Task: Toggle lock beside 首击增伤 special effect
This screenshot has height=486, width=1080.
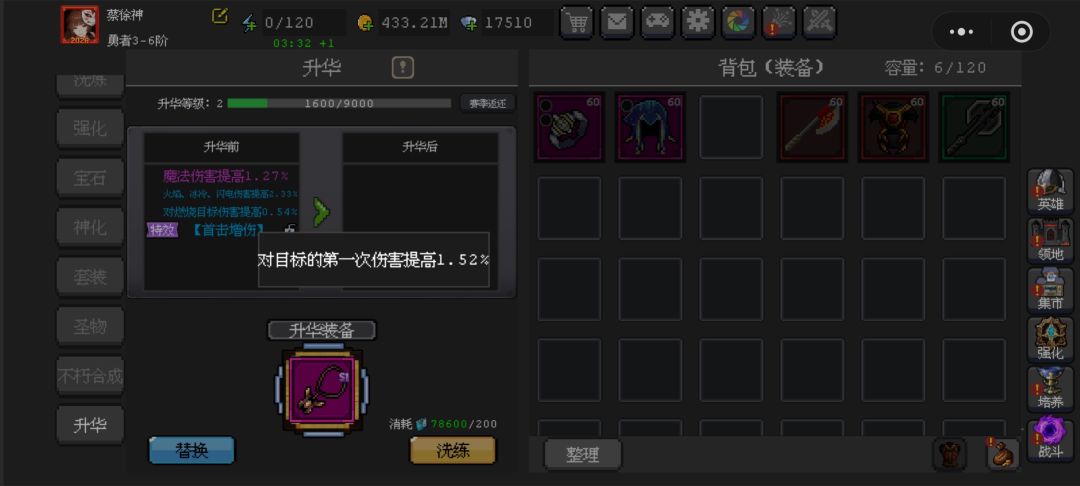Action: pos(291,229)
